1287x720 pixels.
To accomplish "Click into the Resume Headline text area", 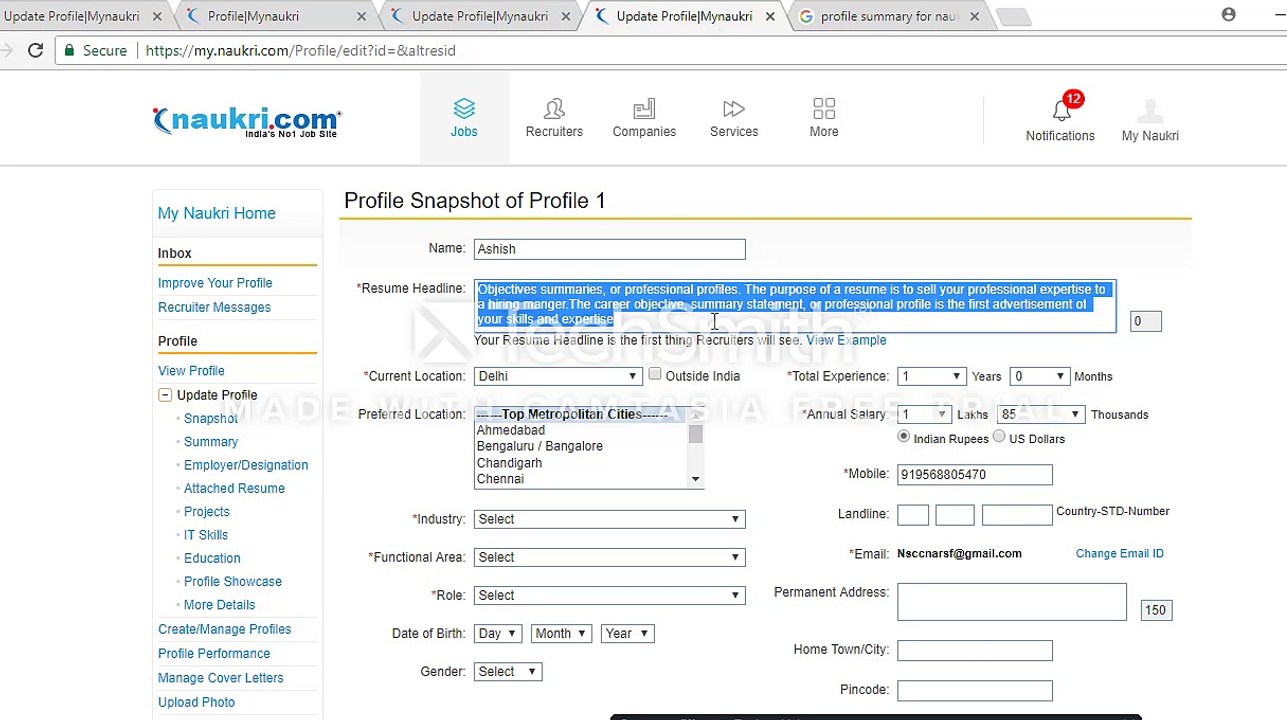I will (795, 306).
